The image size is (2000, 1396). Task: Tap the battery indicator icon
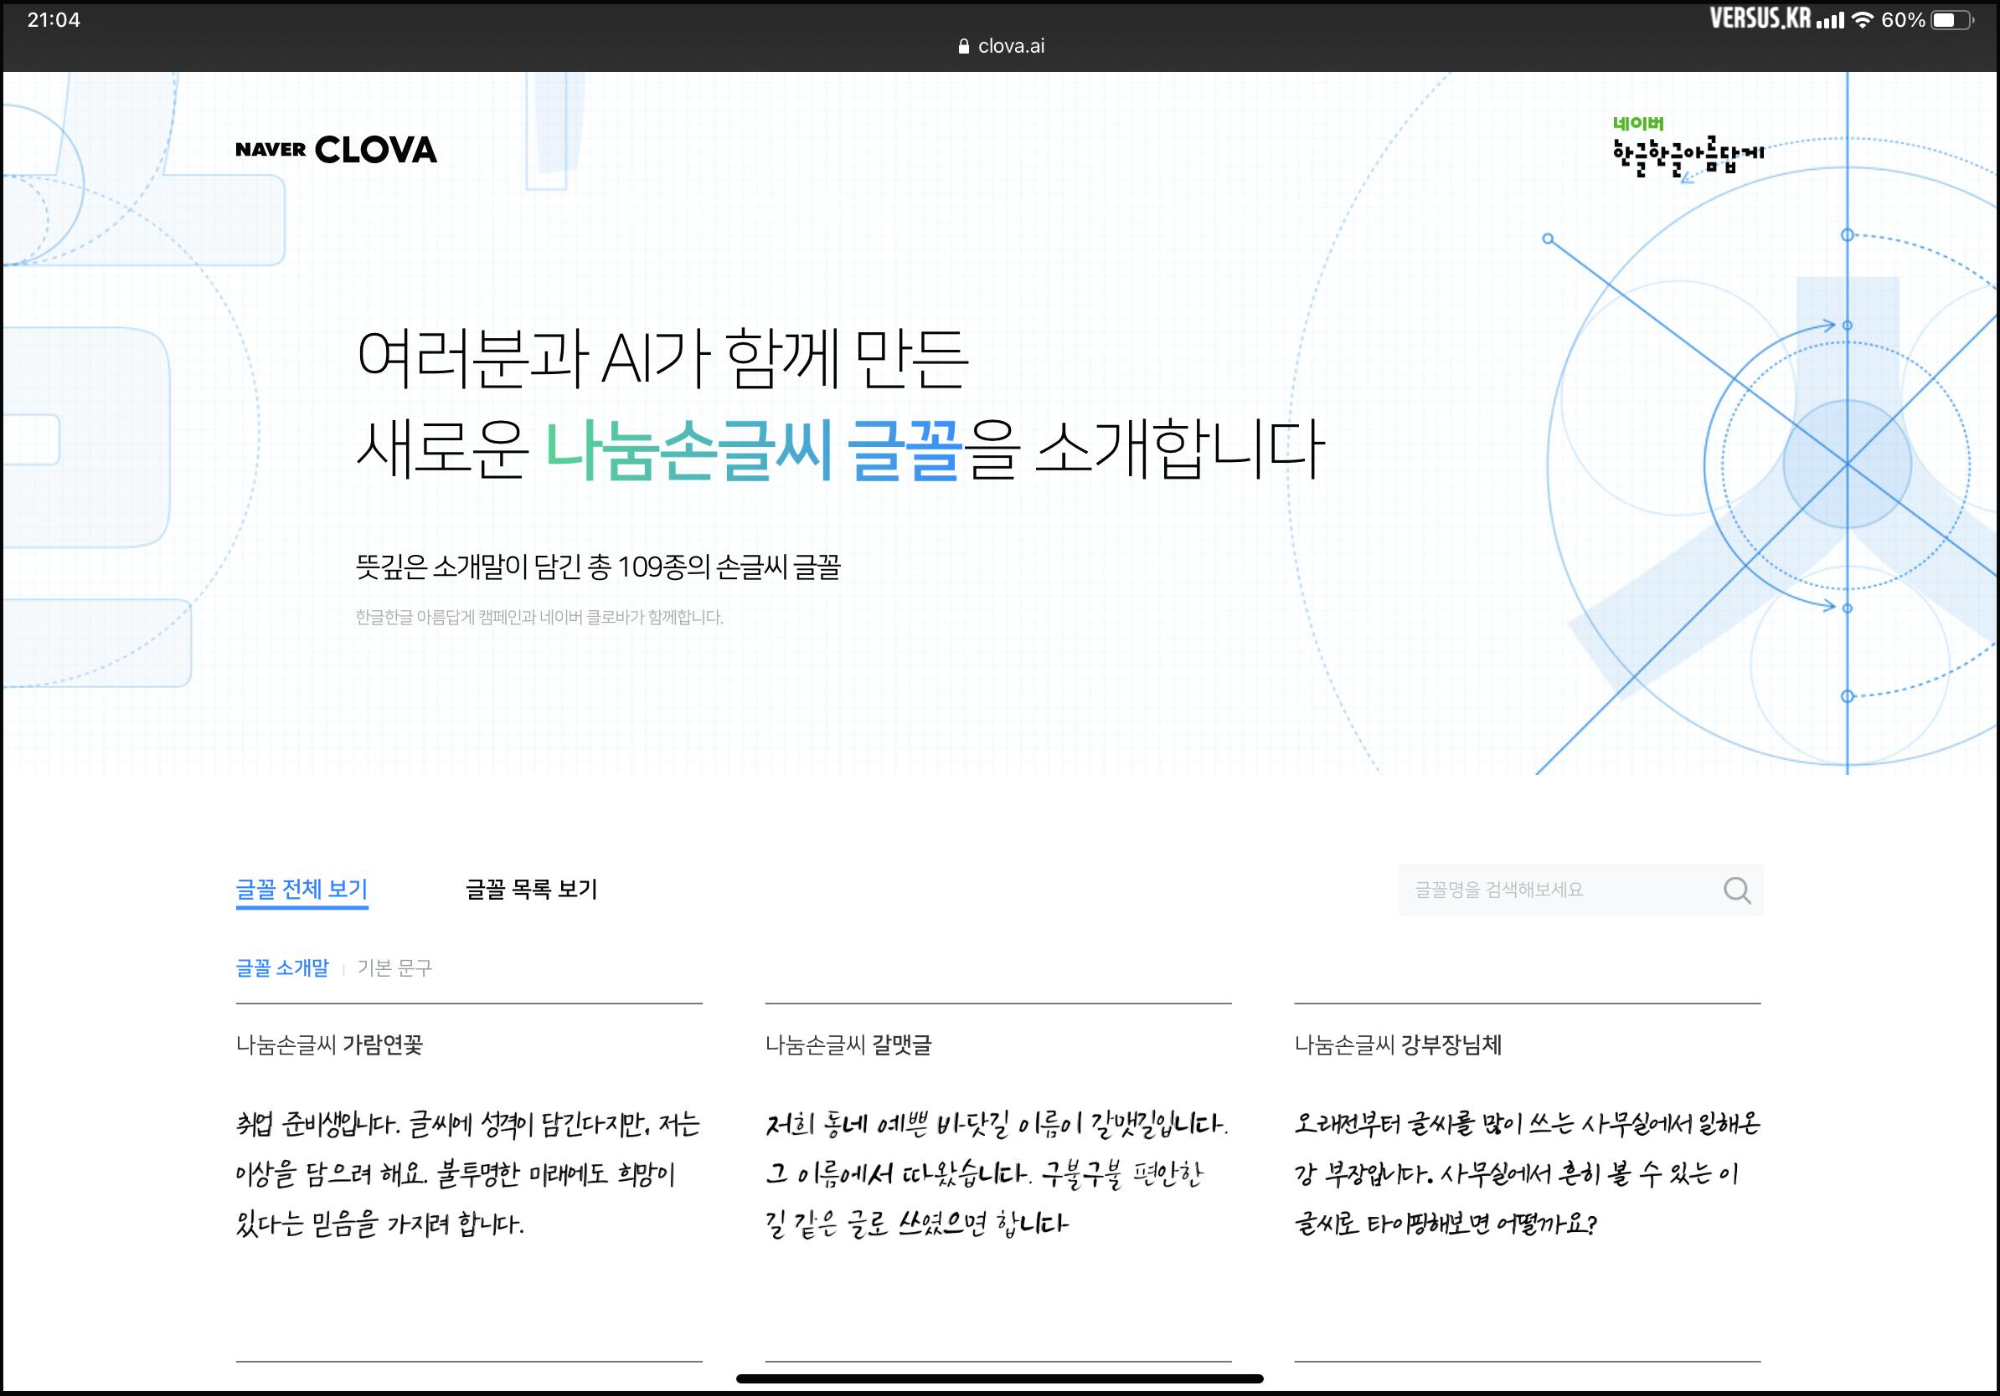click(1951, 20)
